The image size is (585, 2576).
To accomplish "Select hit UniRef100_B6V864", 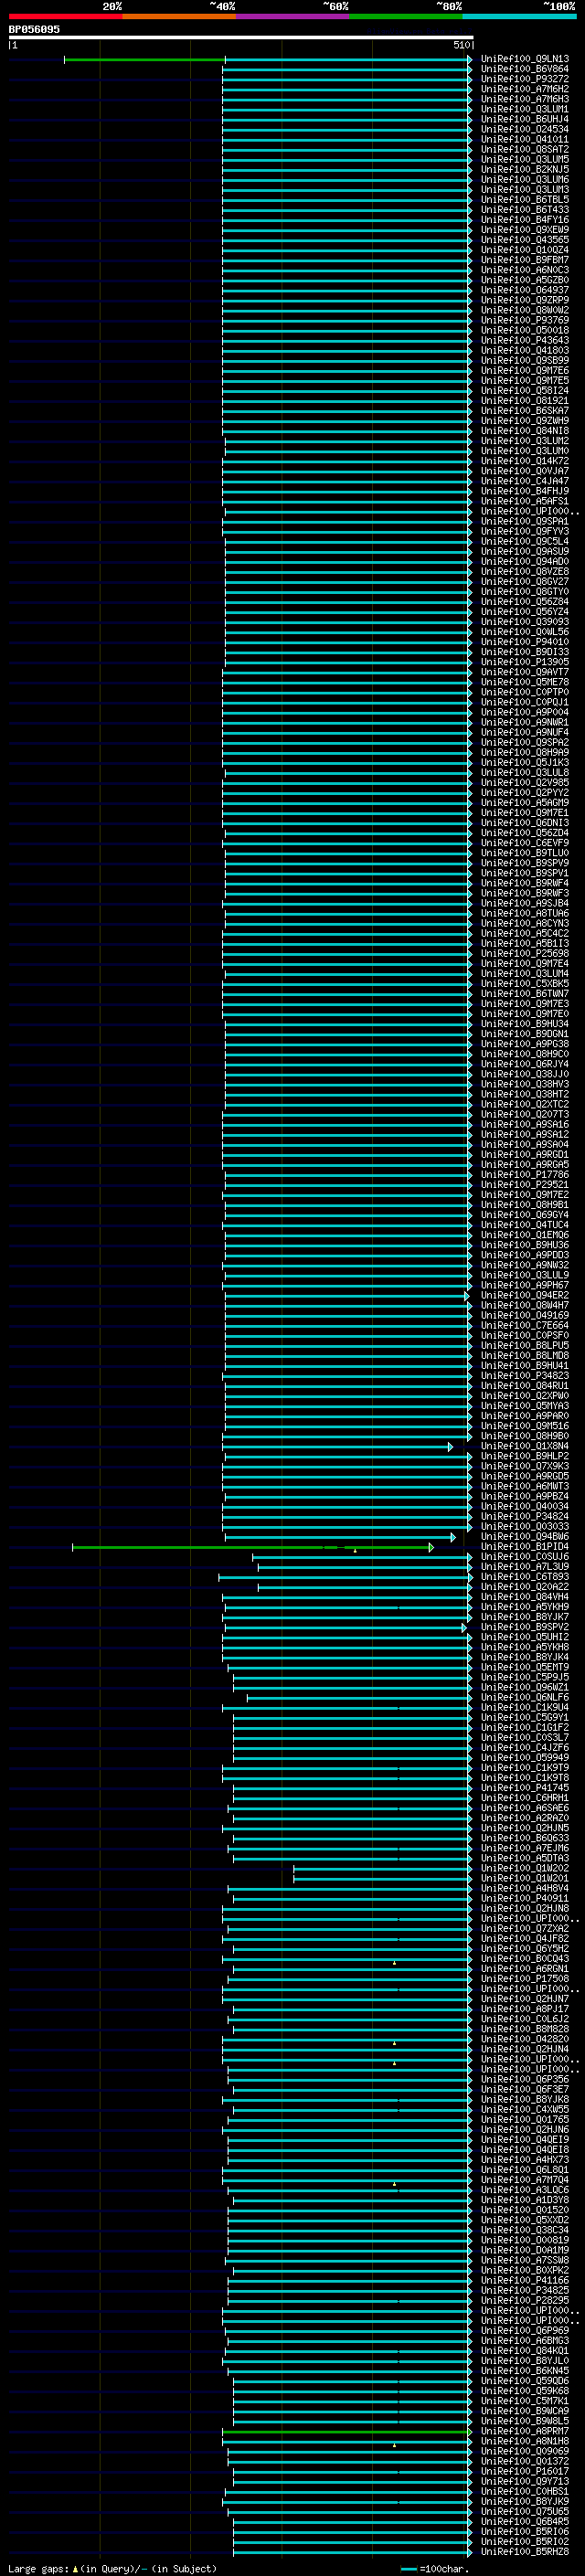I will [x=524, y=70].
